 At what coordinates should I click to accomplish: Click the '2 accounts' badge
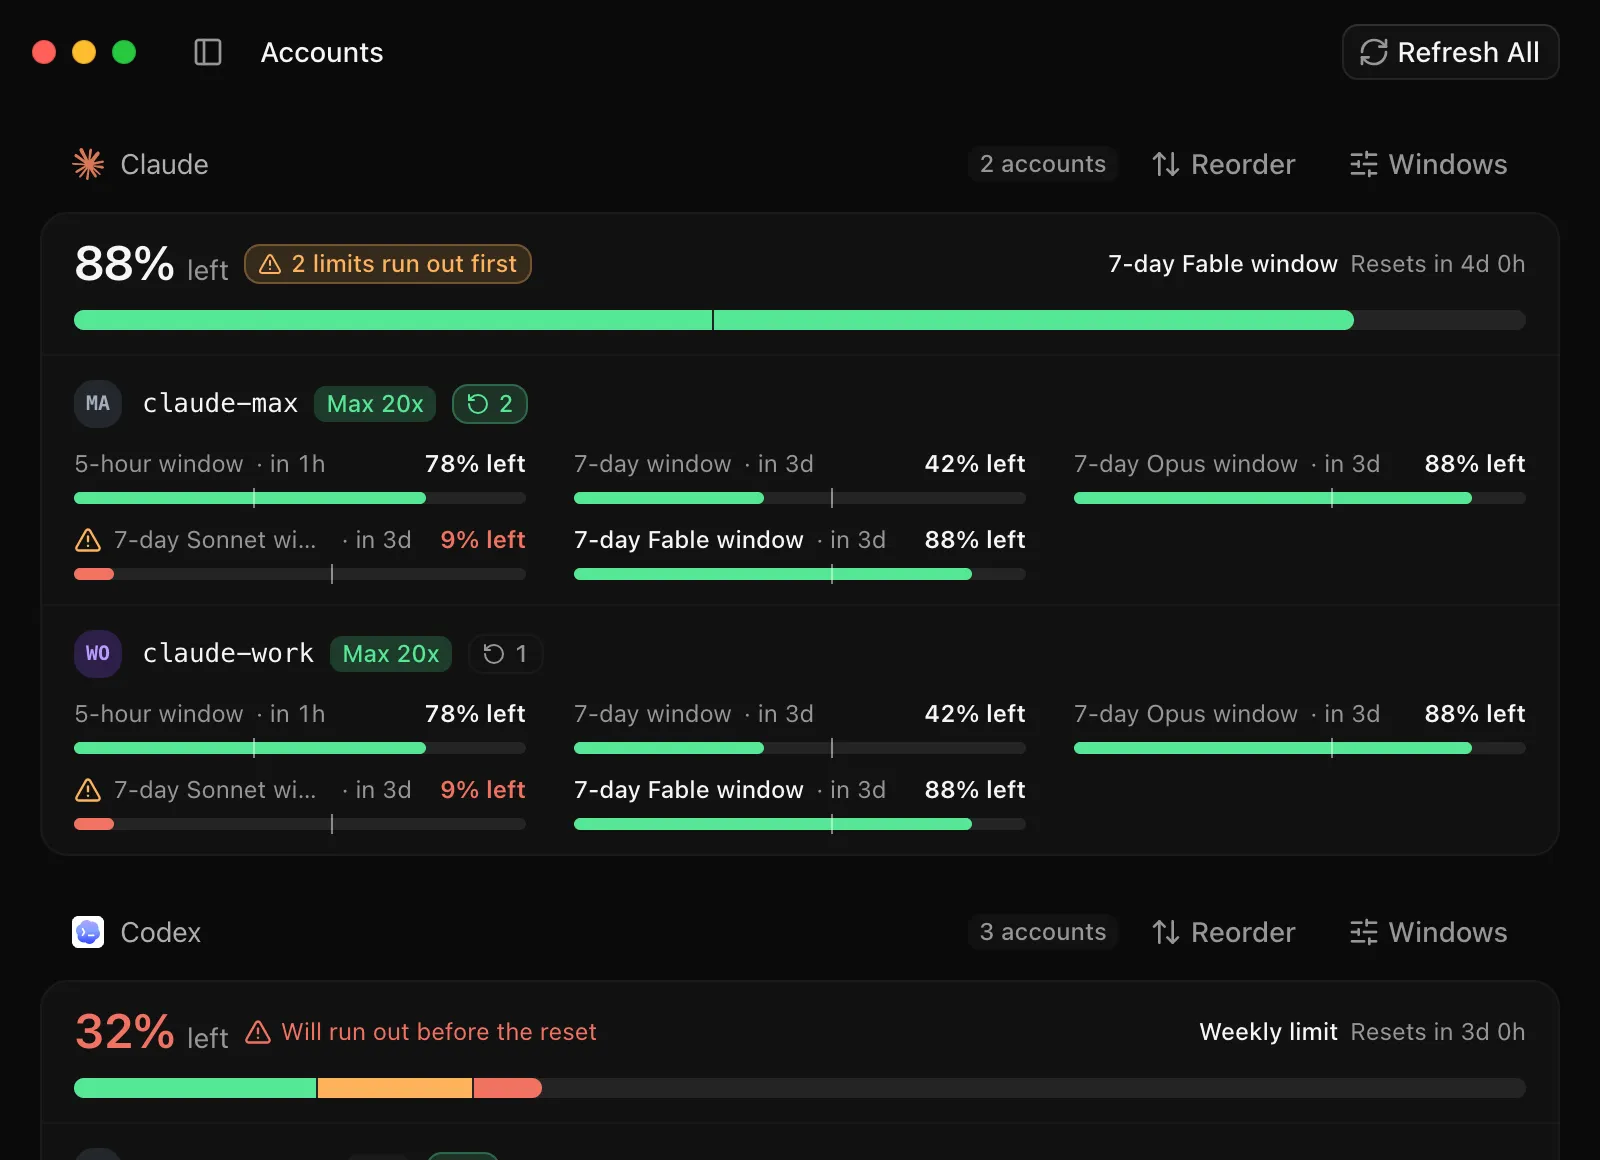[x=1043, y=164]
